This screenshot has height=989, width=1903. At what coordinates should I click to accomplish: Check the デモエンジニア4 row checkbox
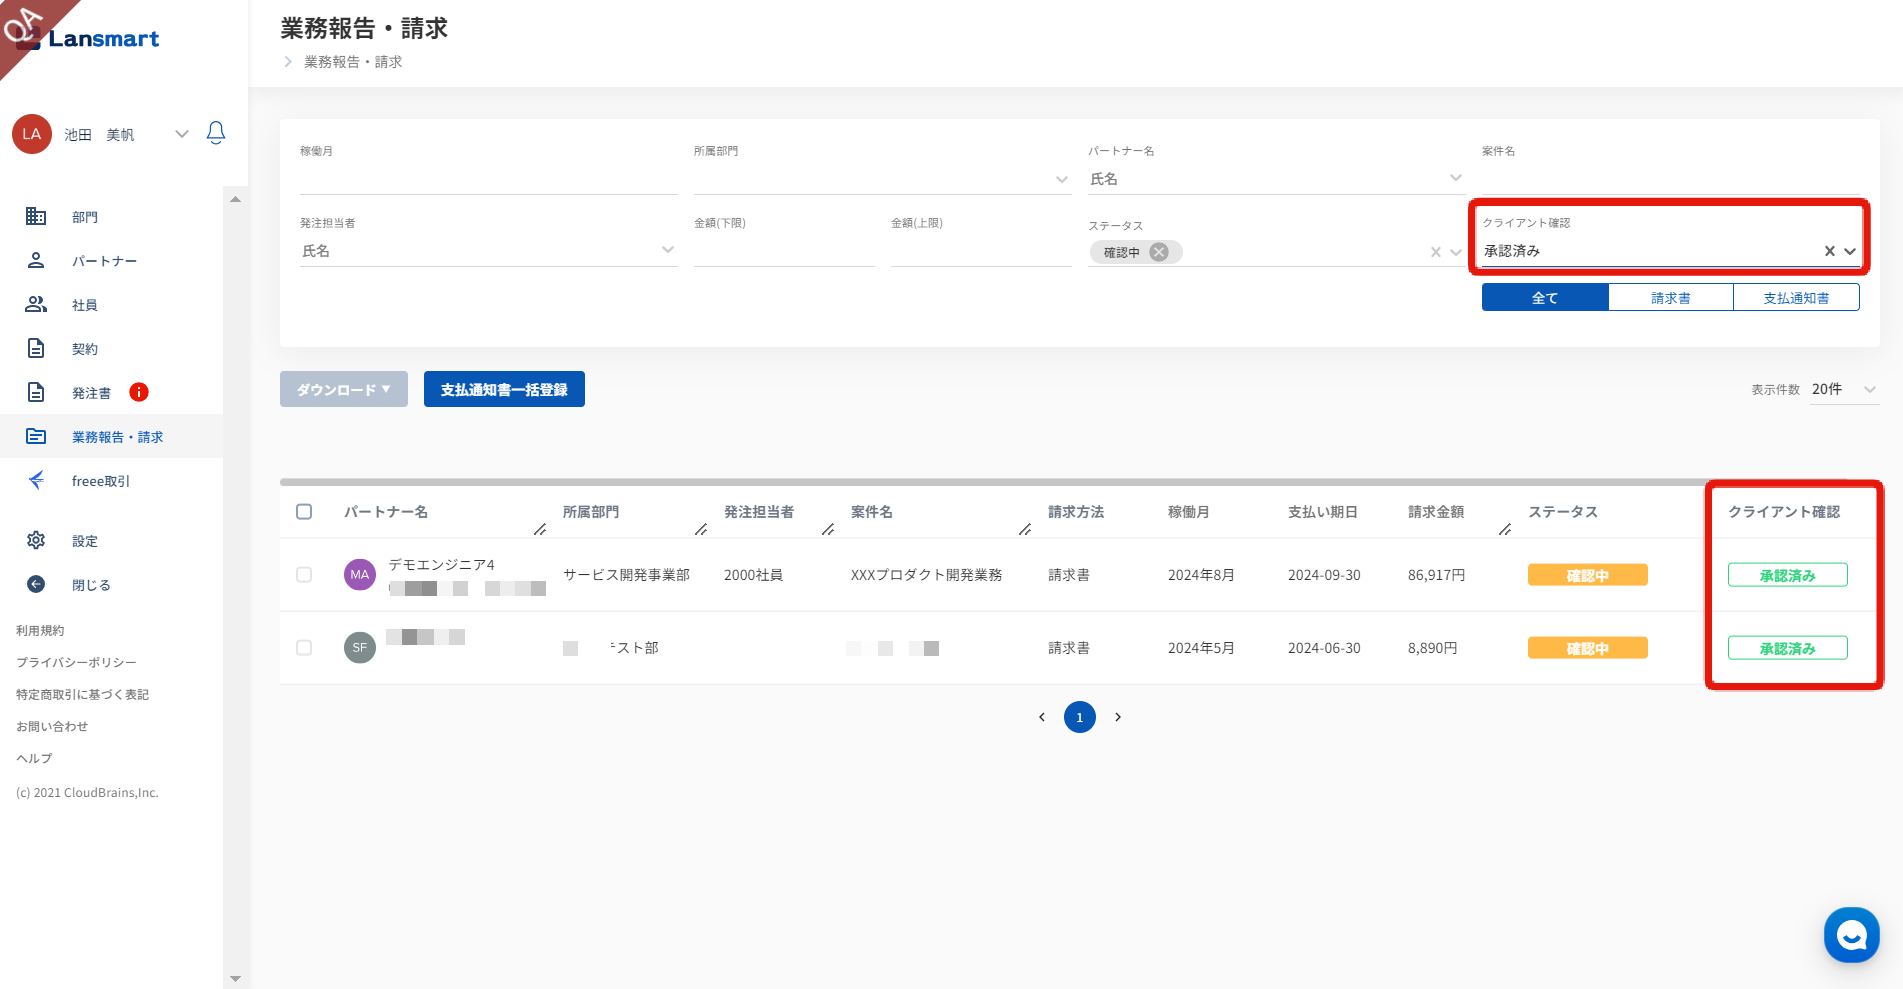304,575
